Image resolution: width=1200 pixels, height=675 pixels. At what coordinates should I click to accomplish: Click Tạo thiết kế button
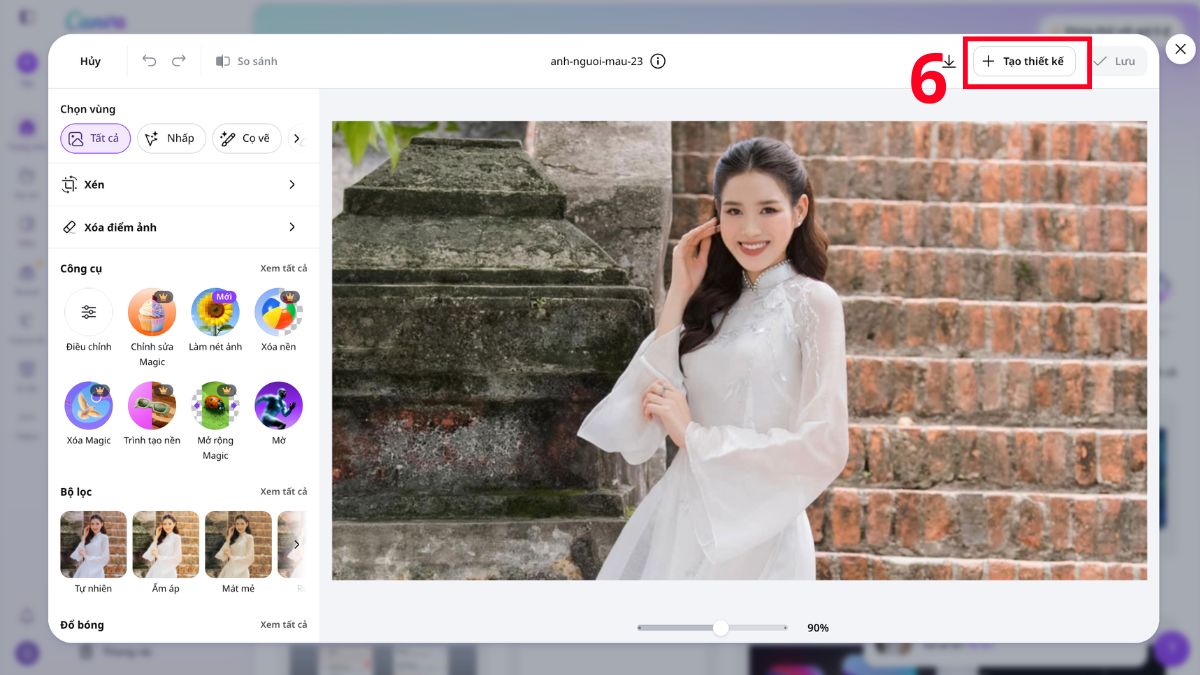(x=1025, y=61)
